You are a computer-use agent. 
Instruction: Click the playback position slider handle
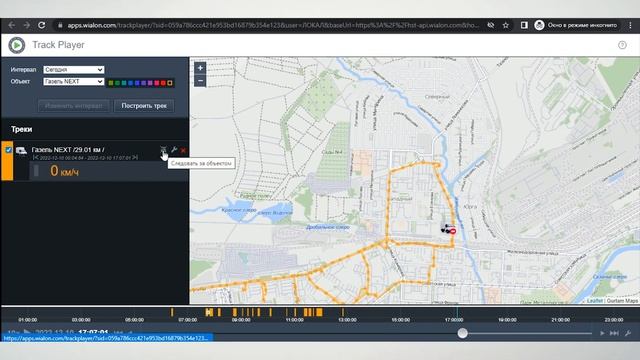(462, 333)
